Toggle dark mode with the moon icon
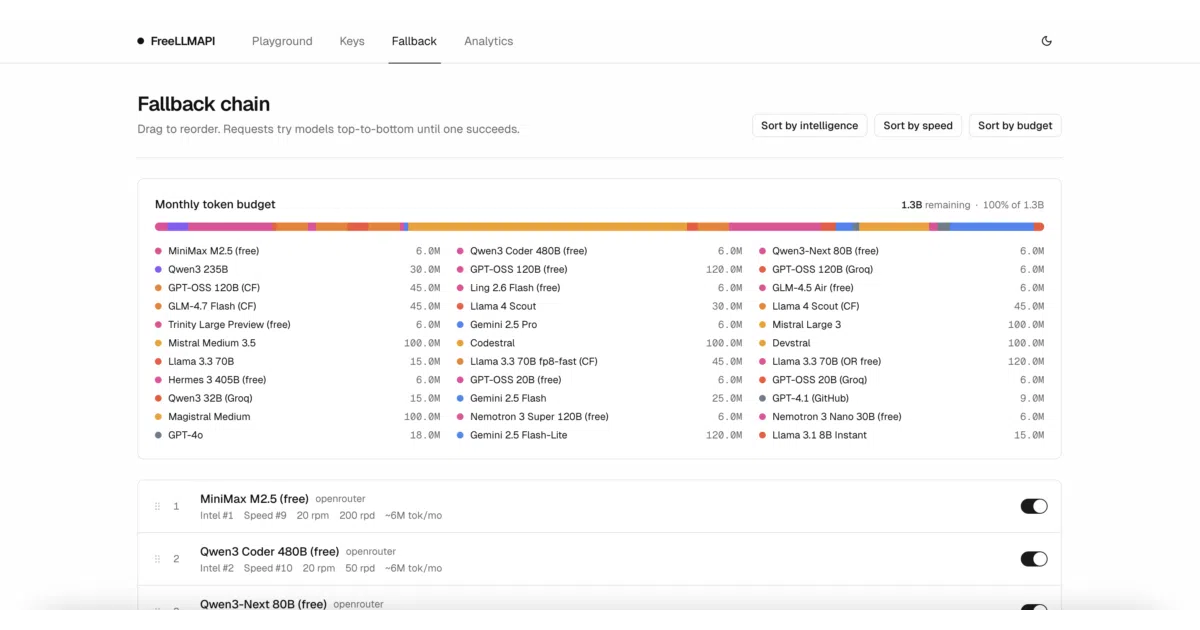 [1046, 41]
